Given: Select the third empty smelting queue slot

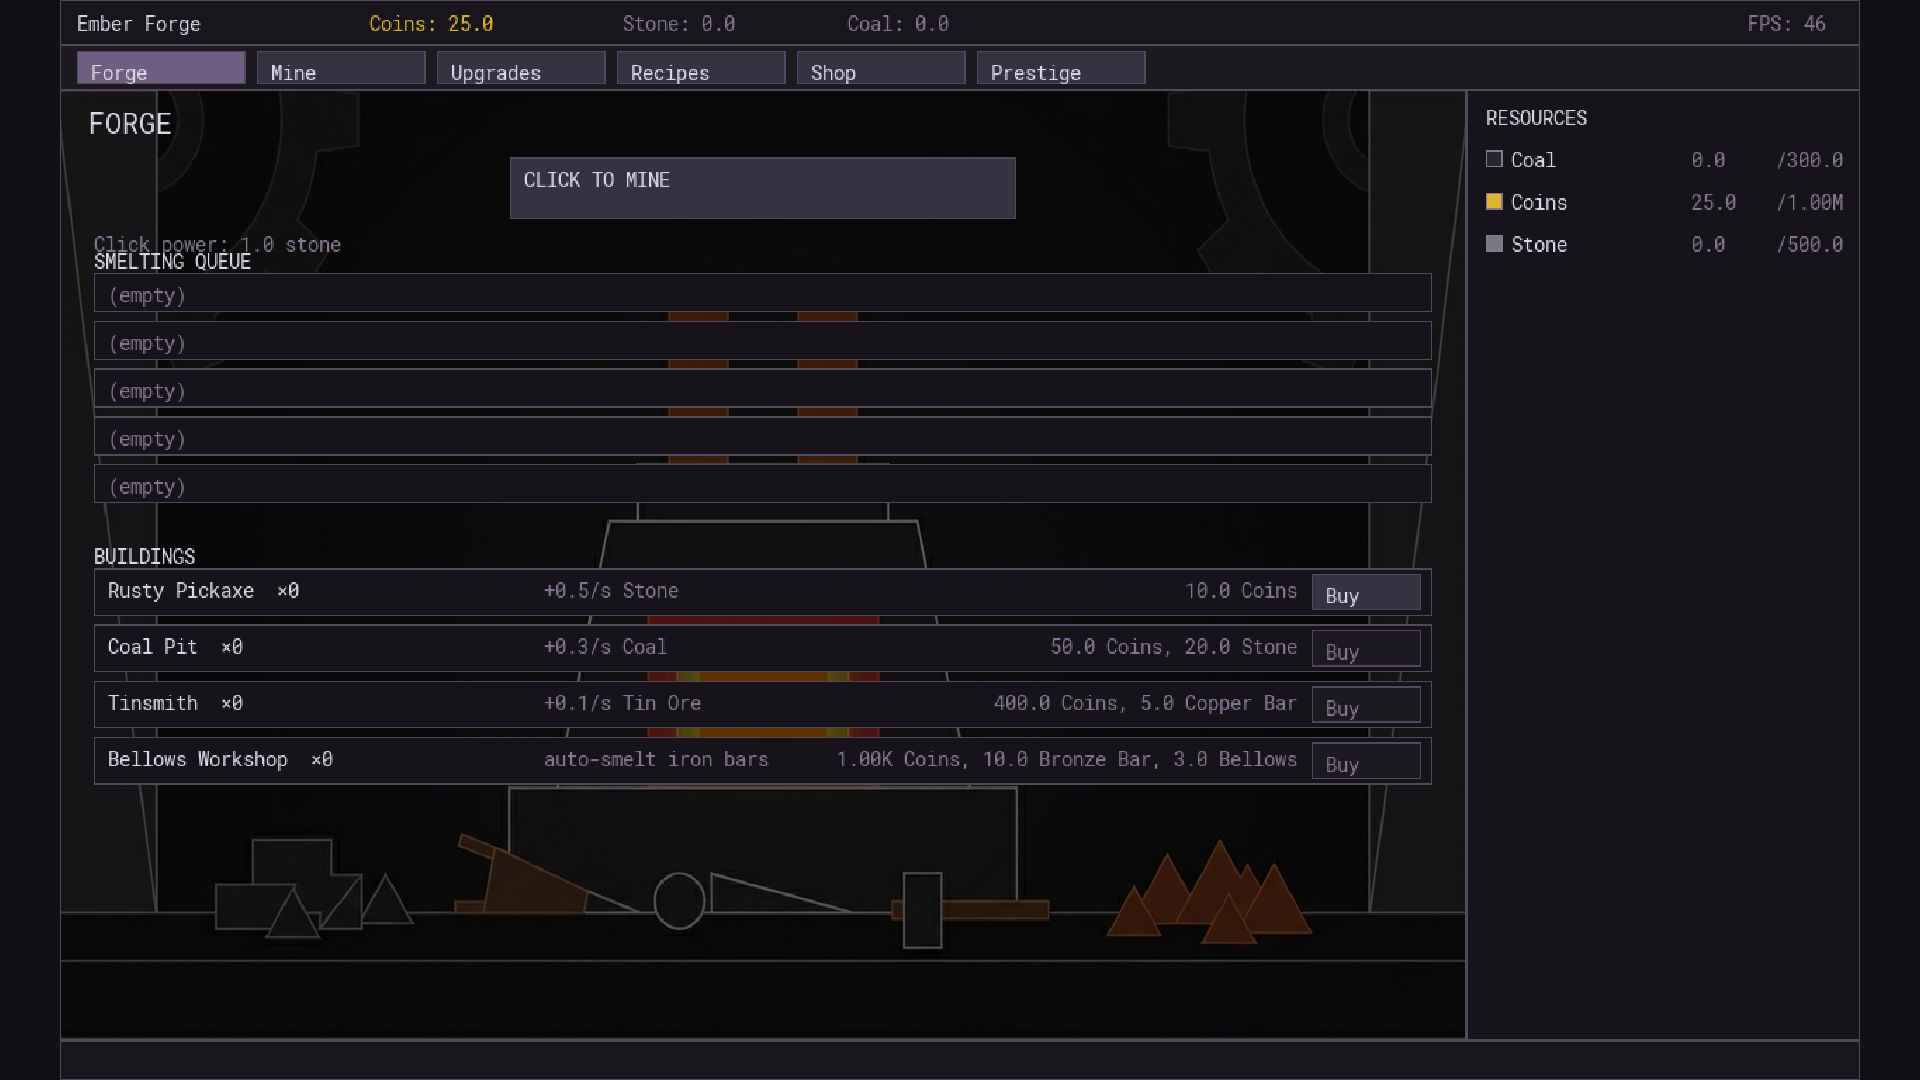Looking at the screenshot, I should coord(762,389).
